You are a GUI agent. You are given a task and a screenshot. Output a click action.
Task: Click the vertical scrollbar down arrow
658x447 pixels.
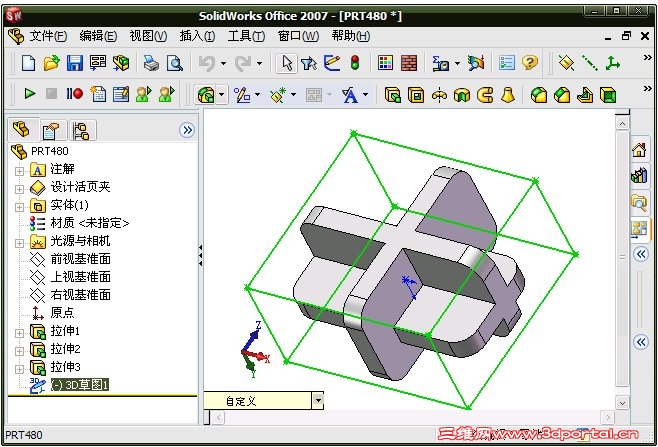coord(622,403)
